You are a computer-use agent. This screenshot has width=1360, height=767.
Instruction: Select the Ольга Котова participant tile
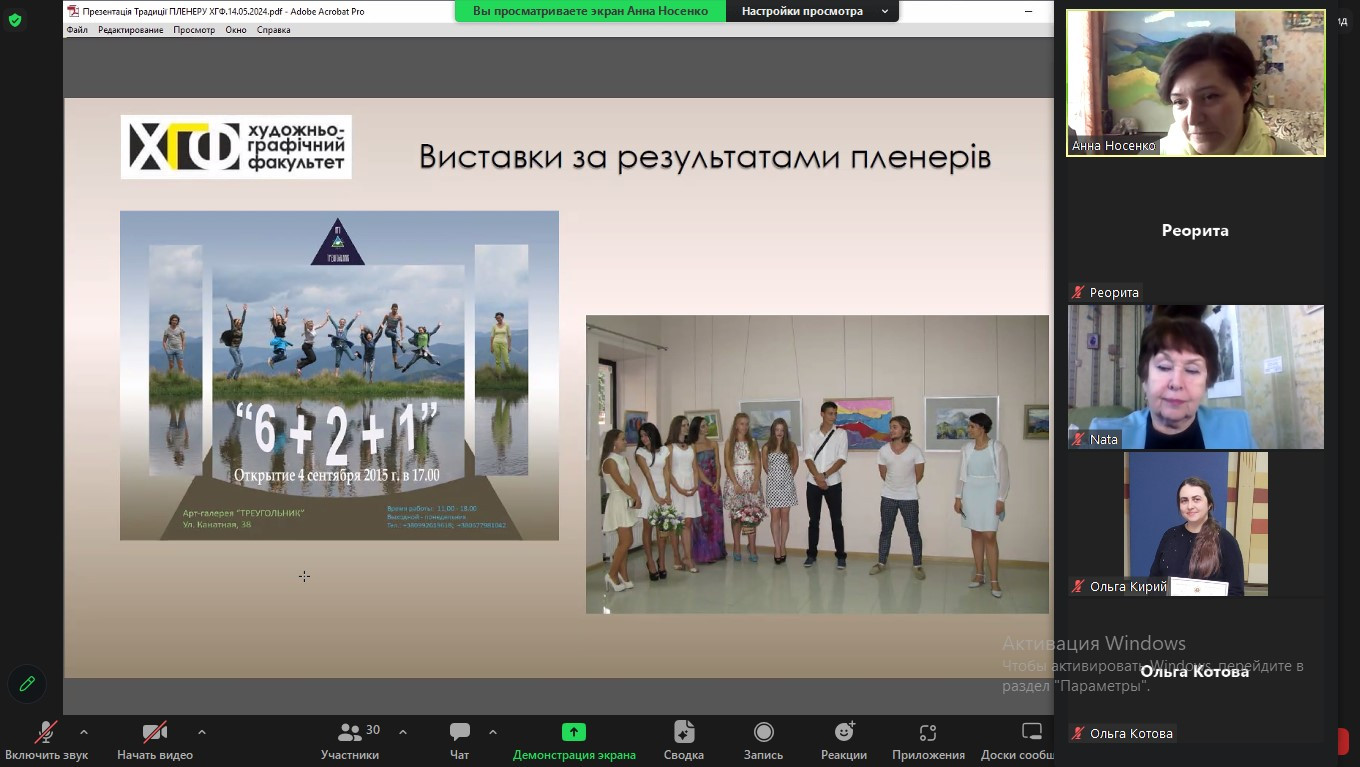pos(1196,672)
